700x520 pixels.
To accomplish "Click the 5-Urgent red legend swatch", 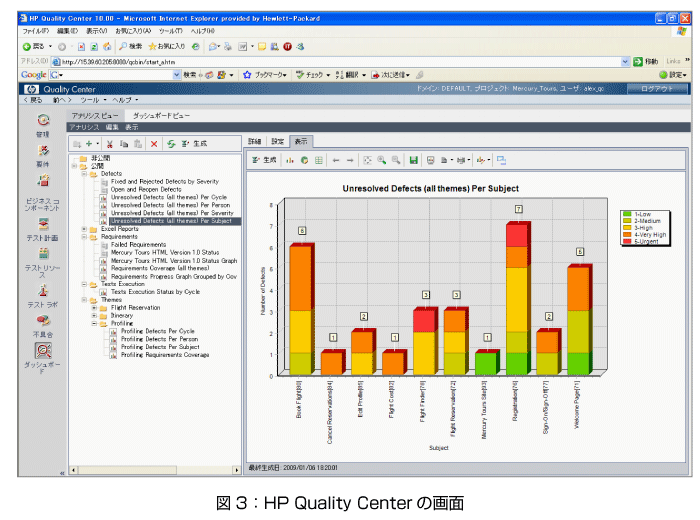I will pos(625,241).
